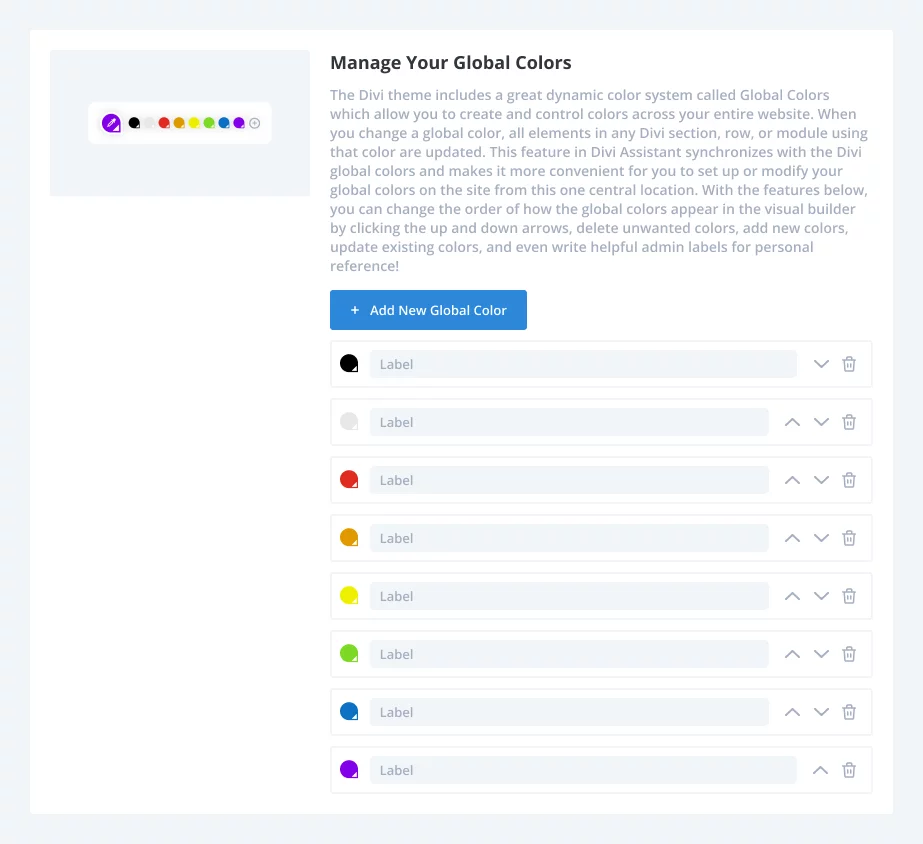Viewport: 923px width, 844px height.
Task: Open the light gray color swatch picker
Action: (349, 421)
